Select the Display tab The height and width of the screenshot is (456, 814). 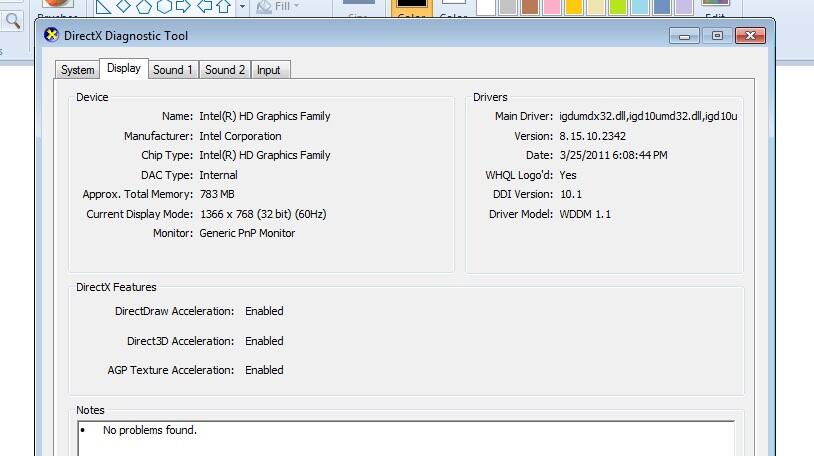pyautogui.click(x=124, y=68)
